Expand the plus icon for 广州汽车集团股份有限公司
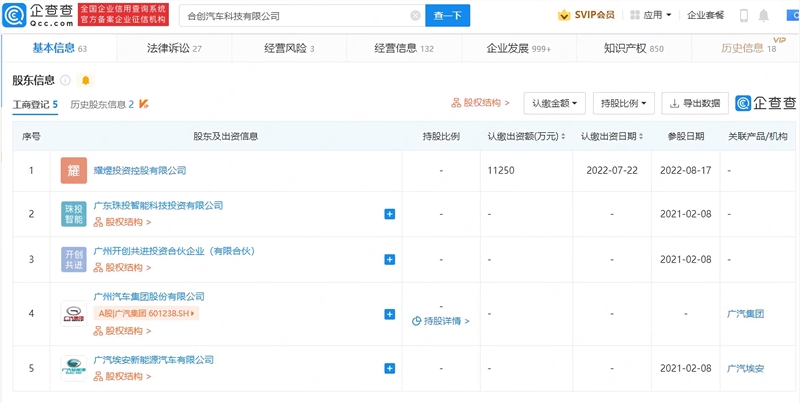The width and height of the screenshot is (800, 403). (x=389, y=314)
